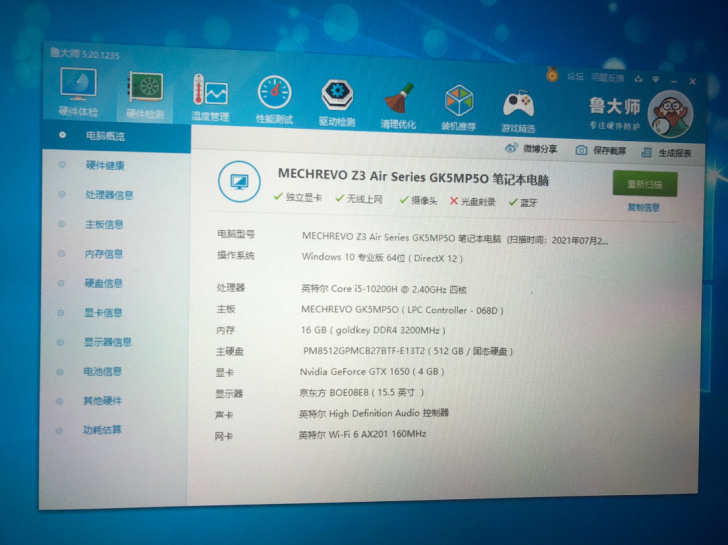Open the title bar dropdown menu triangle
The width and height of the screenshot is (728, 545).
[x=656, y=79]
